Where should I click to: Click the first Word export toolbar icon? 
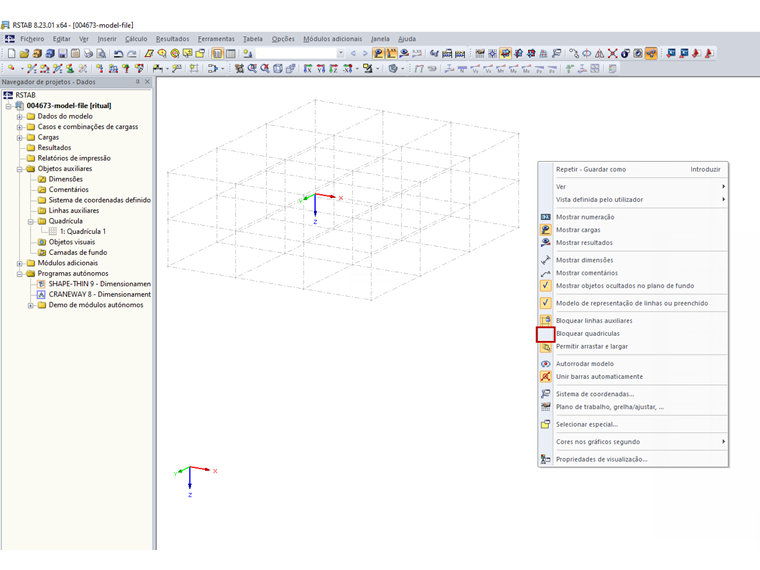pos(671,53)
